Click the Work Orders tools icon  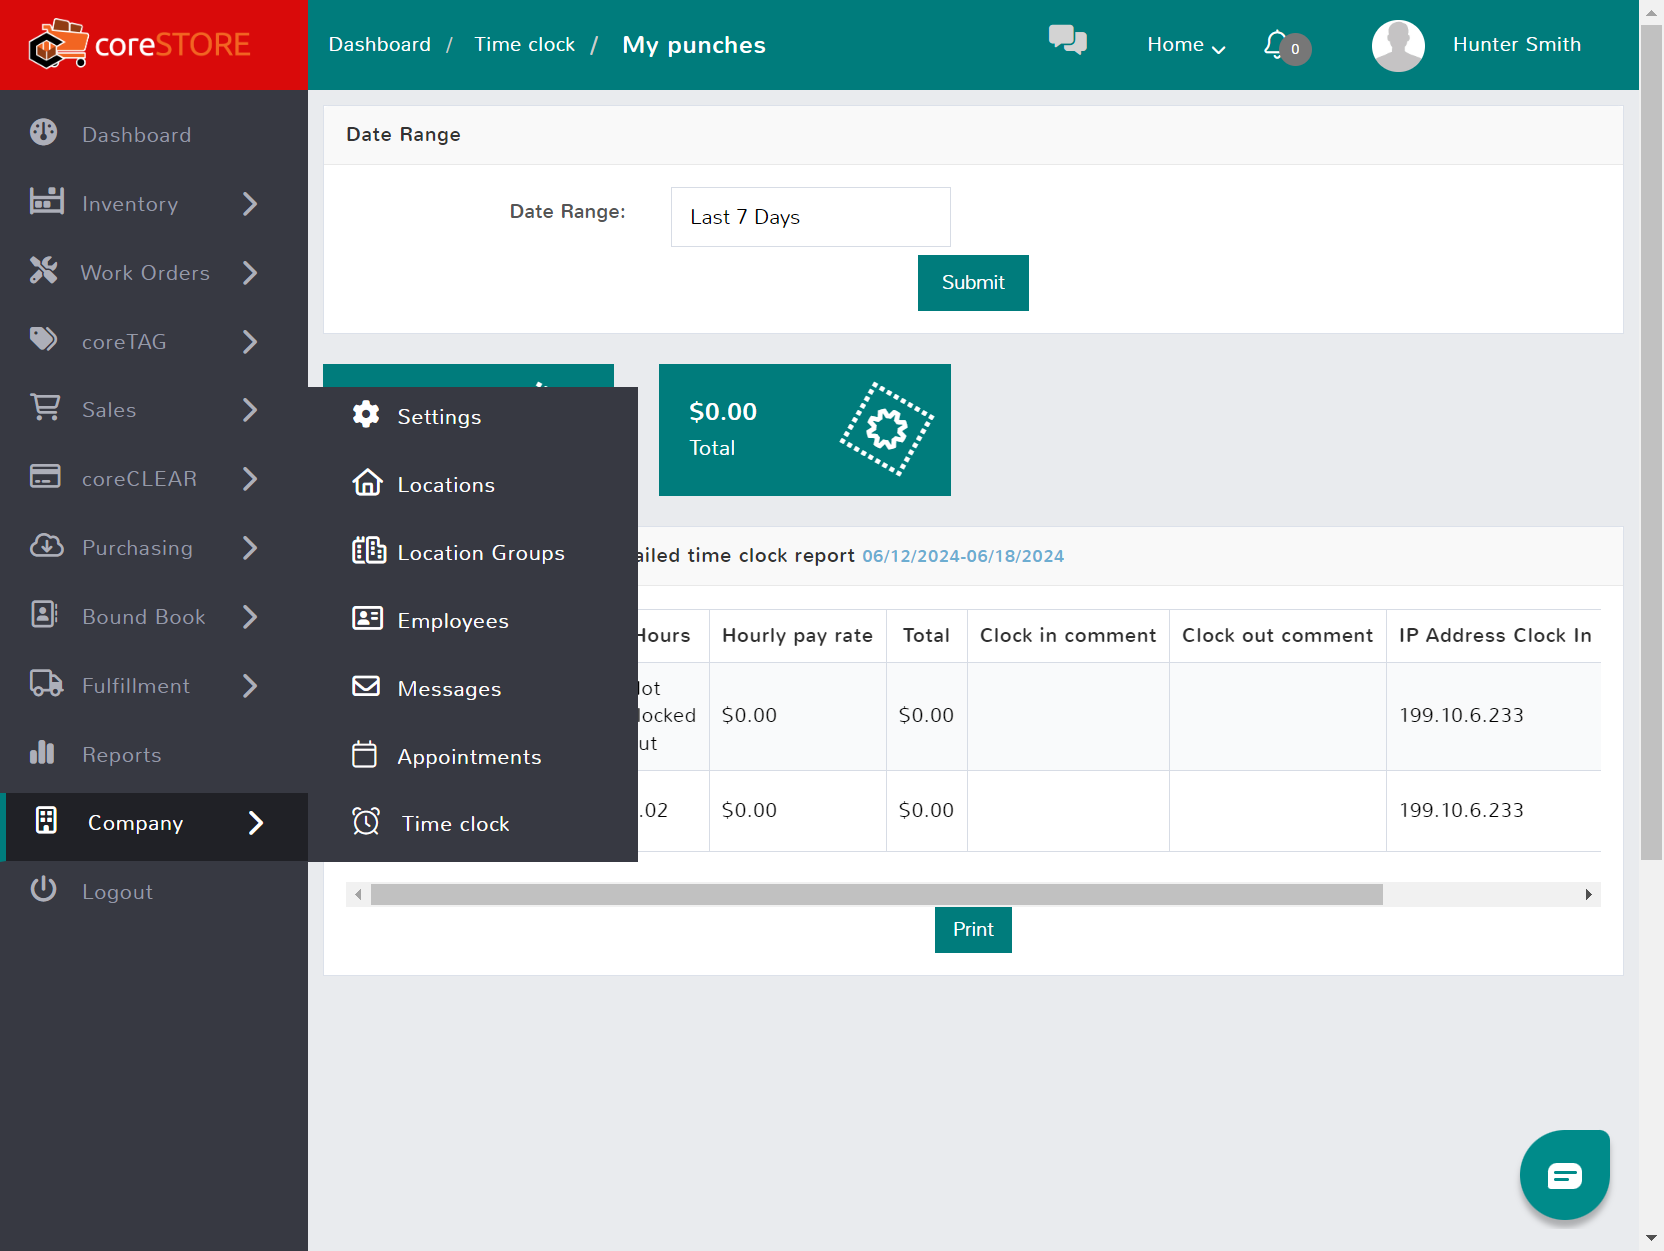click(44, 270)
